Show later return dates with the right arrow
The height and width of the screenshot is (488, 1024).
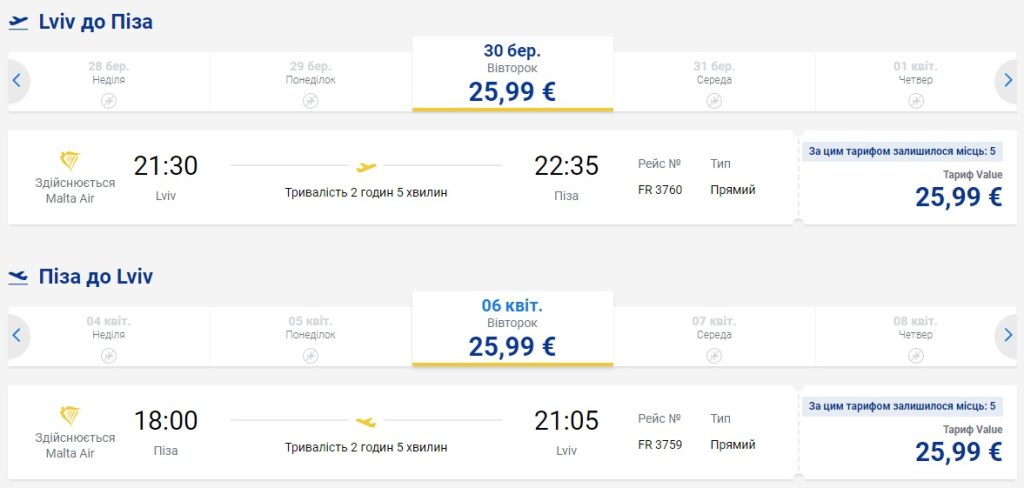click(x=1008, y=336)
